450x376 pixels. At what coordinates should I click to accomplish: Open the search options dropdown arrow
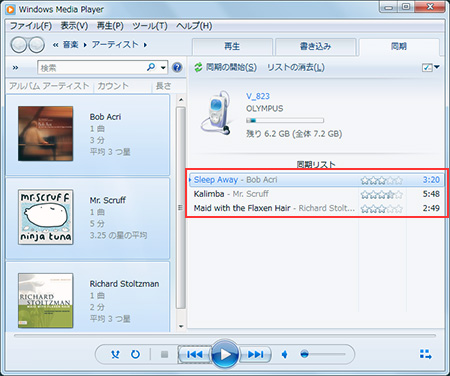tap(163, 68)
